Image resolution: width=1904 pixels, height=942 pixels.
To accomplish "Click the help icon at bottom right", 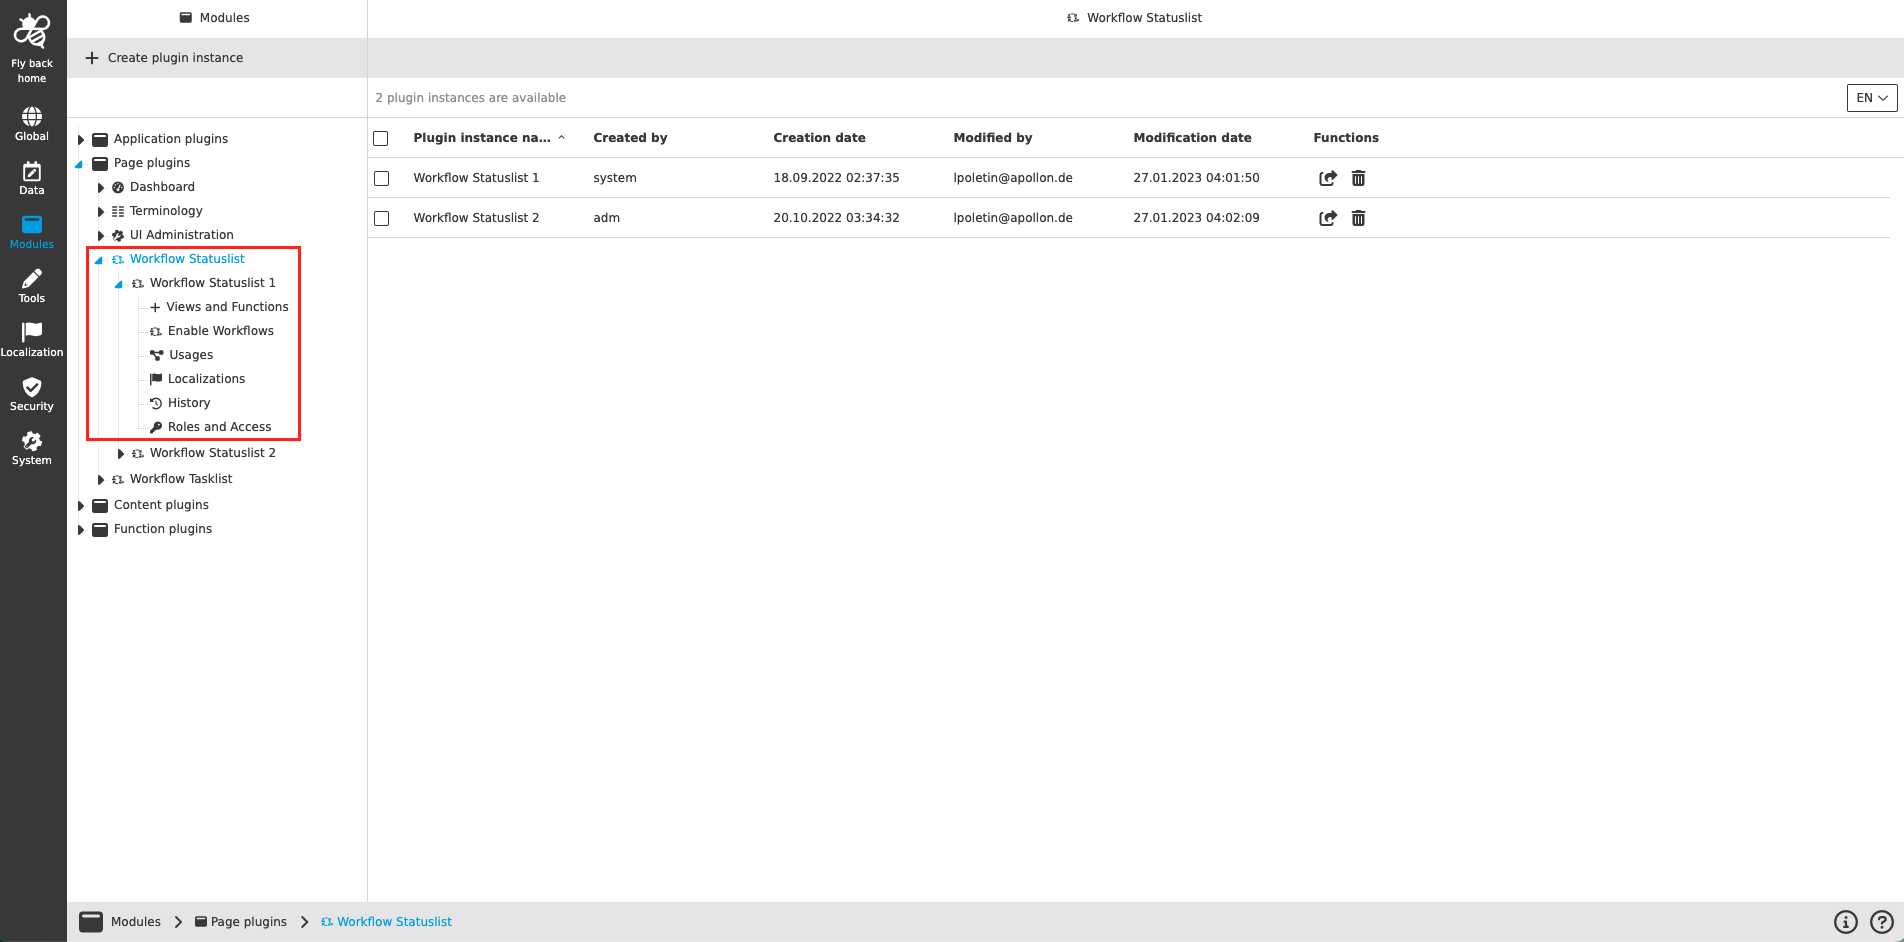I will tap(1881, 921).
